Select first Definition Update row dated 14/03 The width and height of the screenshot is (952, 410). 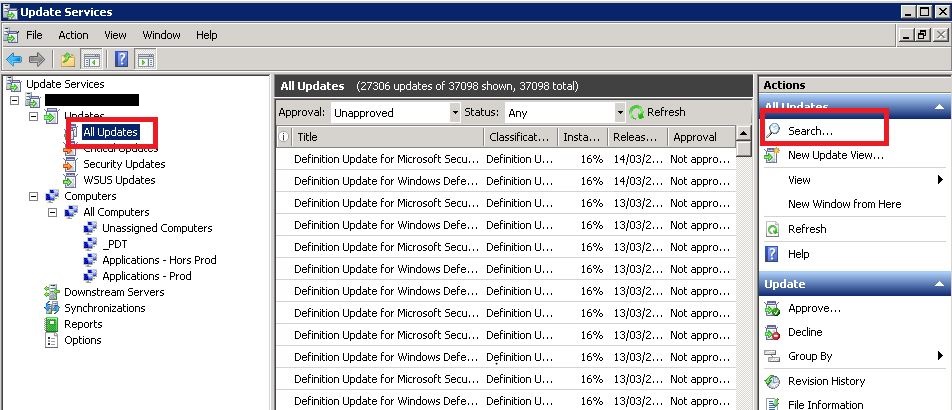(506, 159)
